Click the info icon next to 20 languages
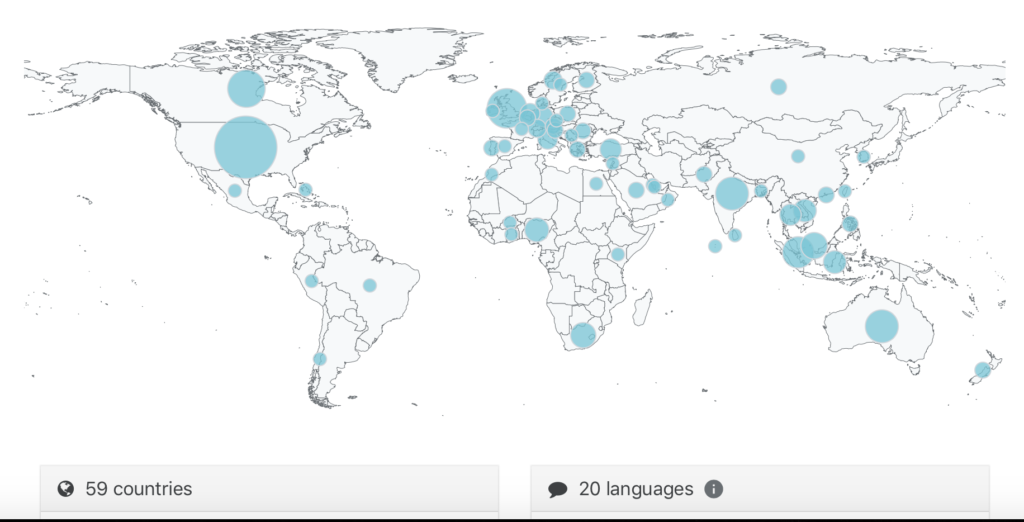The height and width of the screenshot is (522, 1024). (x=713, y=489)
